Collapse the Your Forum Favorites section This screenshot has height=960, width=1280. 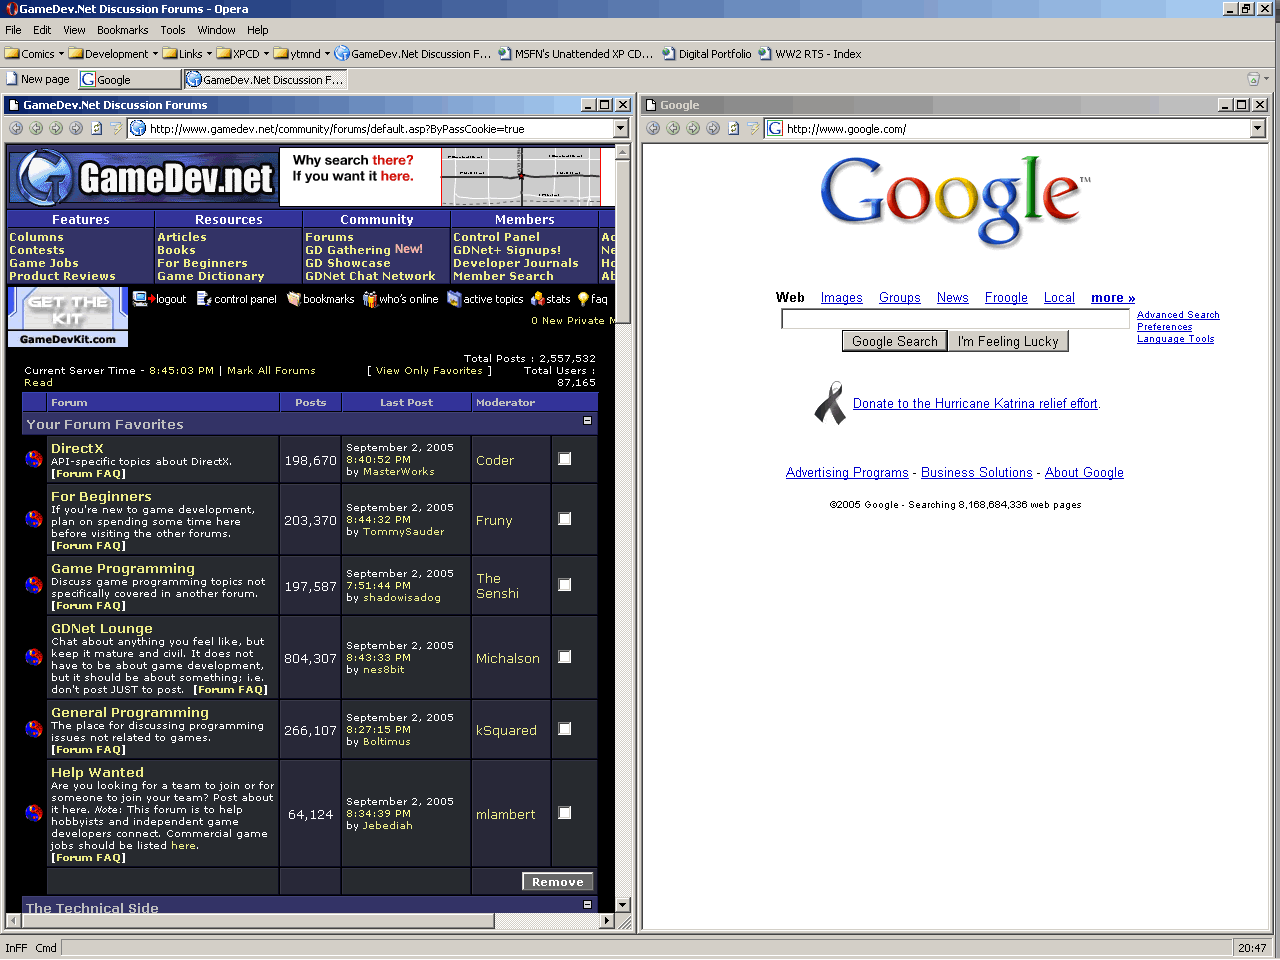pyautogui.click(x=587, y=421)
